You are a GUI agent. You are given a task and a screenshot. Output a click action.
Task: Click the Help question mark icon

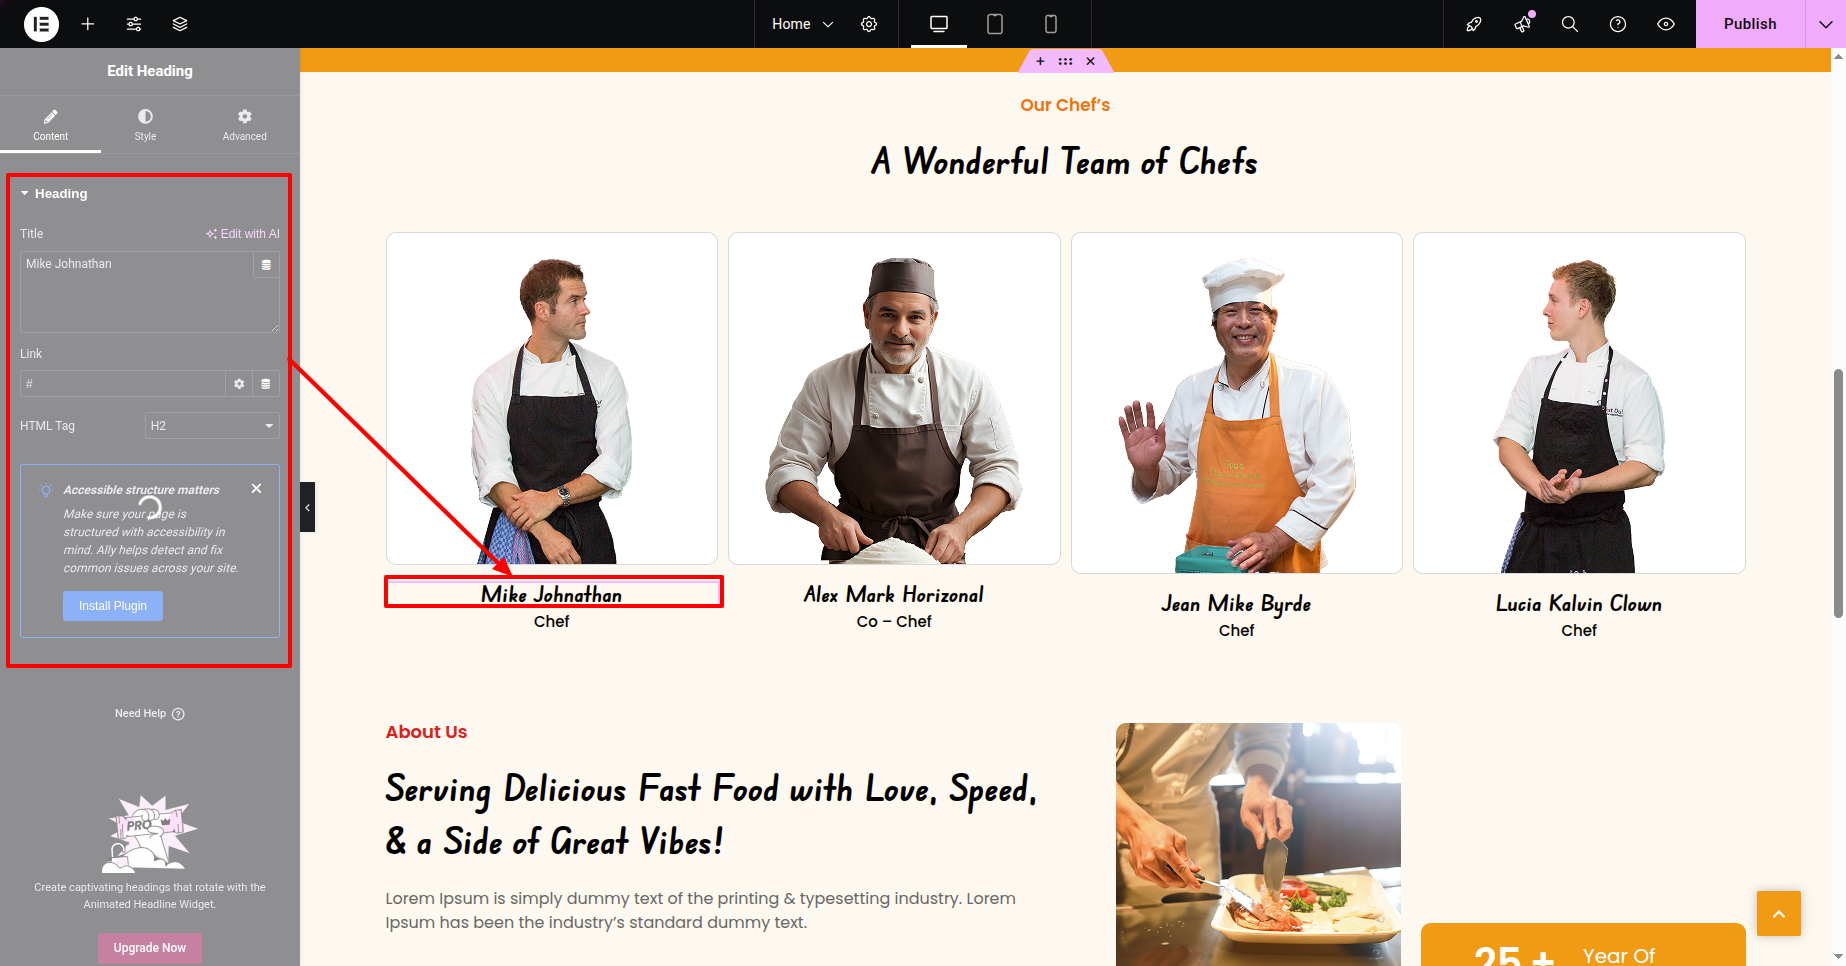pos(1618,24)
